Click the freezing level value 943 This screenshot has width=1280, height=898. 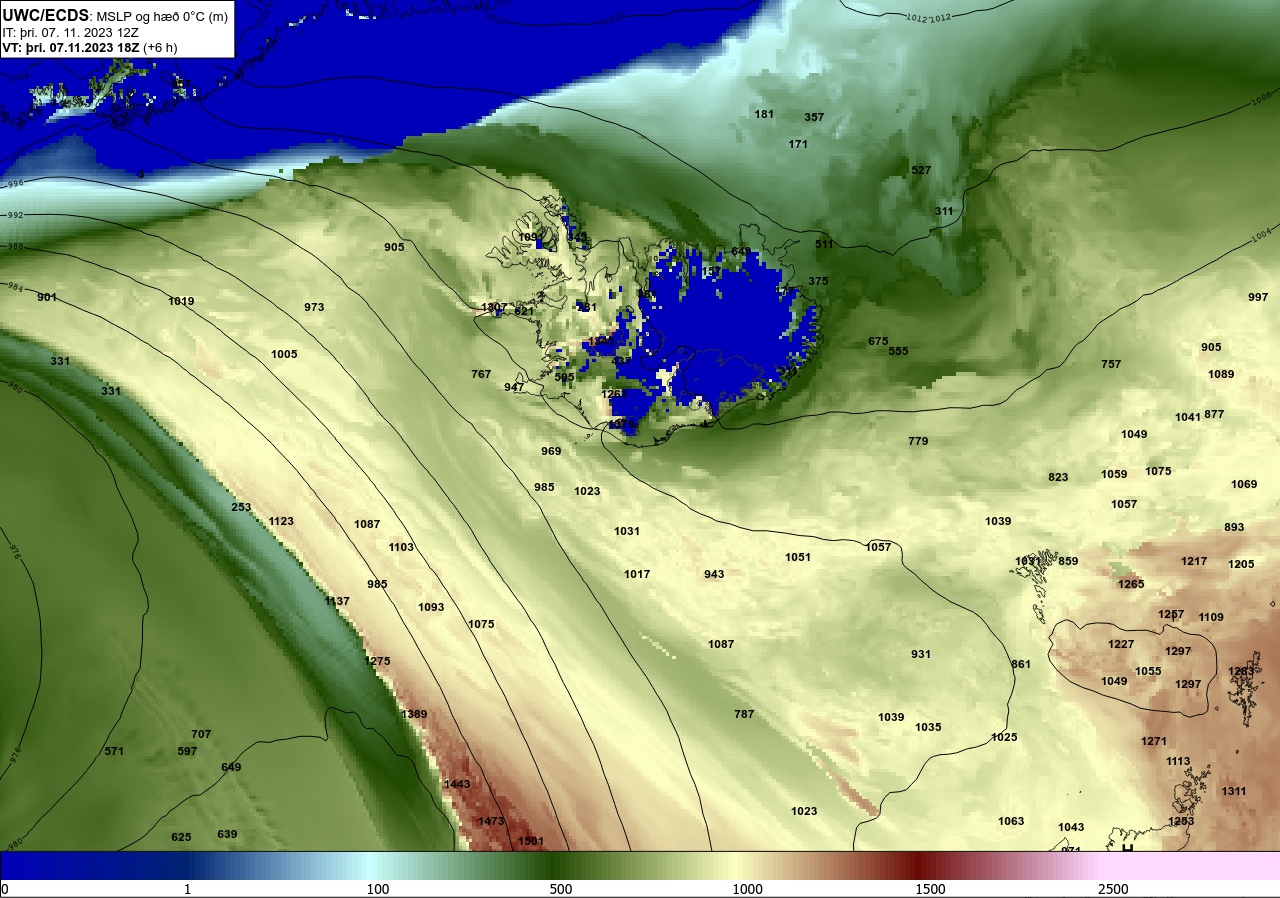(714, 574)
